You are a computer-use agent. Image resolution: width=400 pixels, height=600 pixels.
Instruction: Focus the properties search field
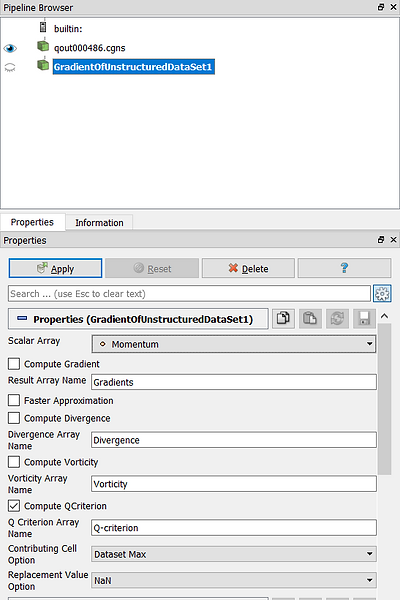(189, 293)
